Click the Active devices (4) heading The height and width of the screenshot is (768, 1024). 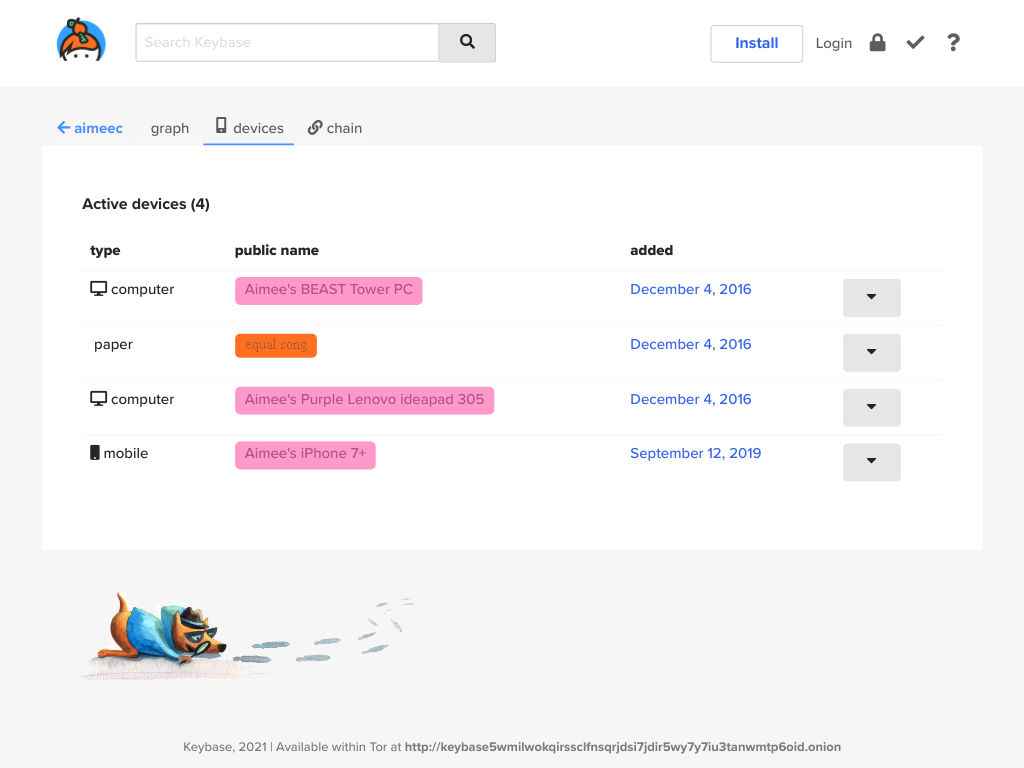146,204
